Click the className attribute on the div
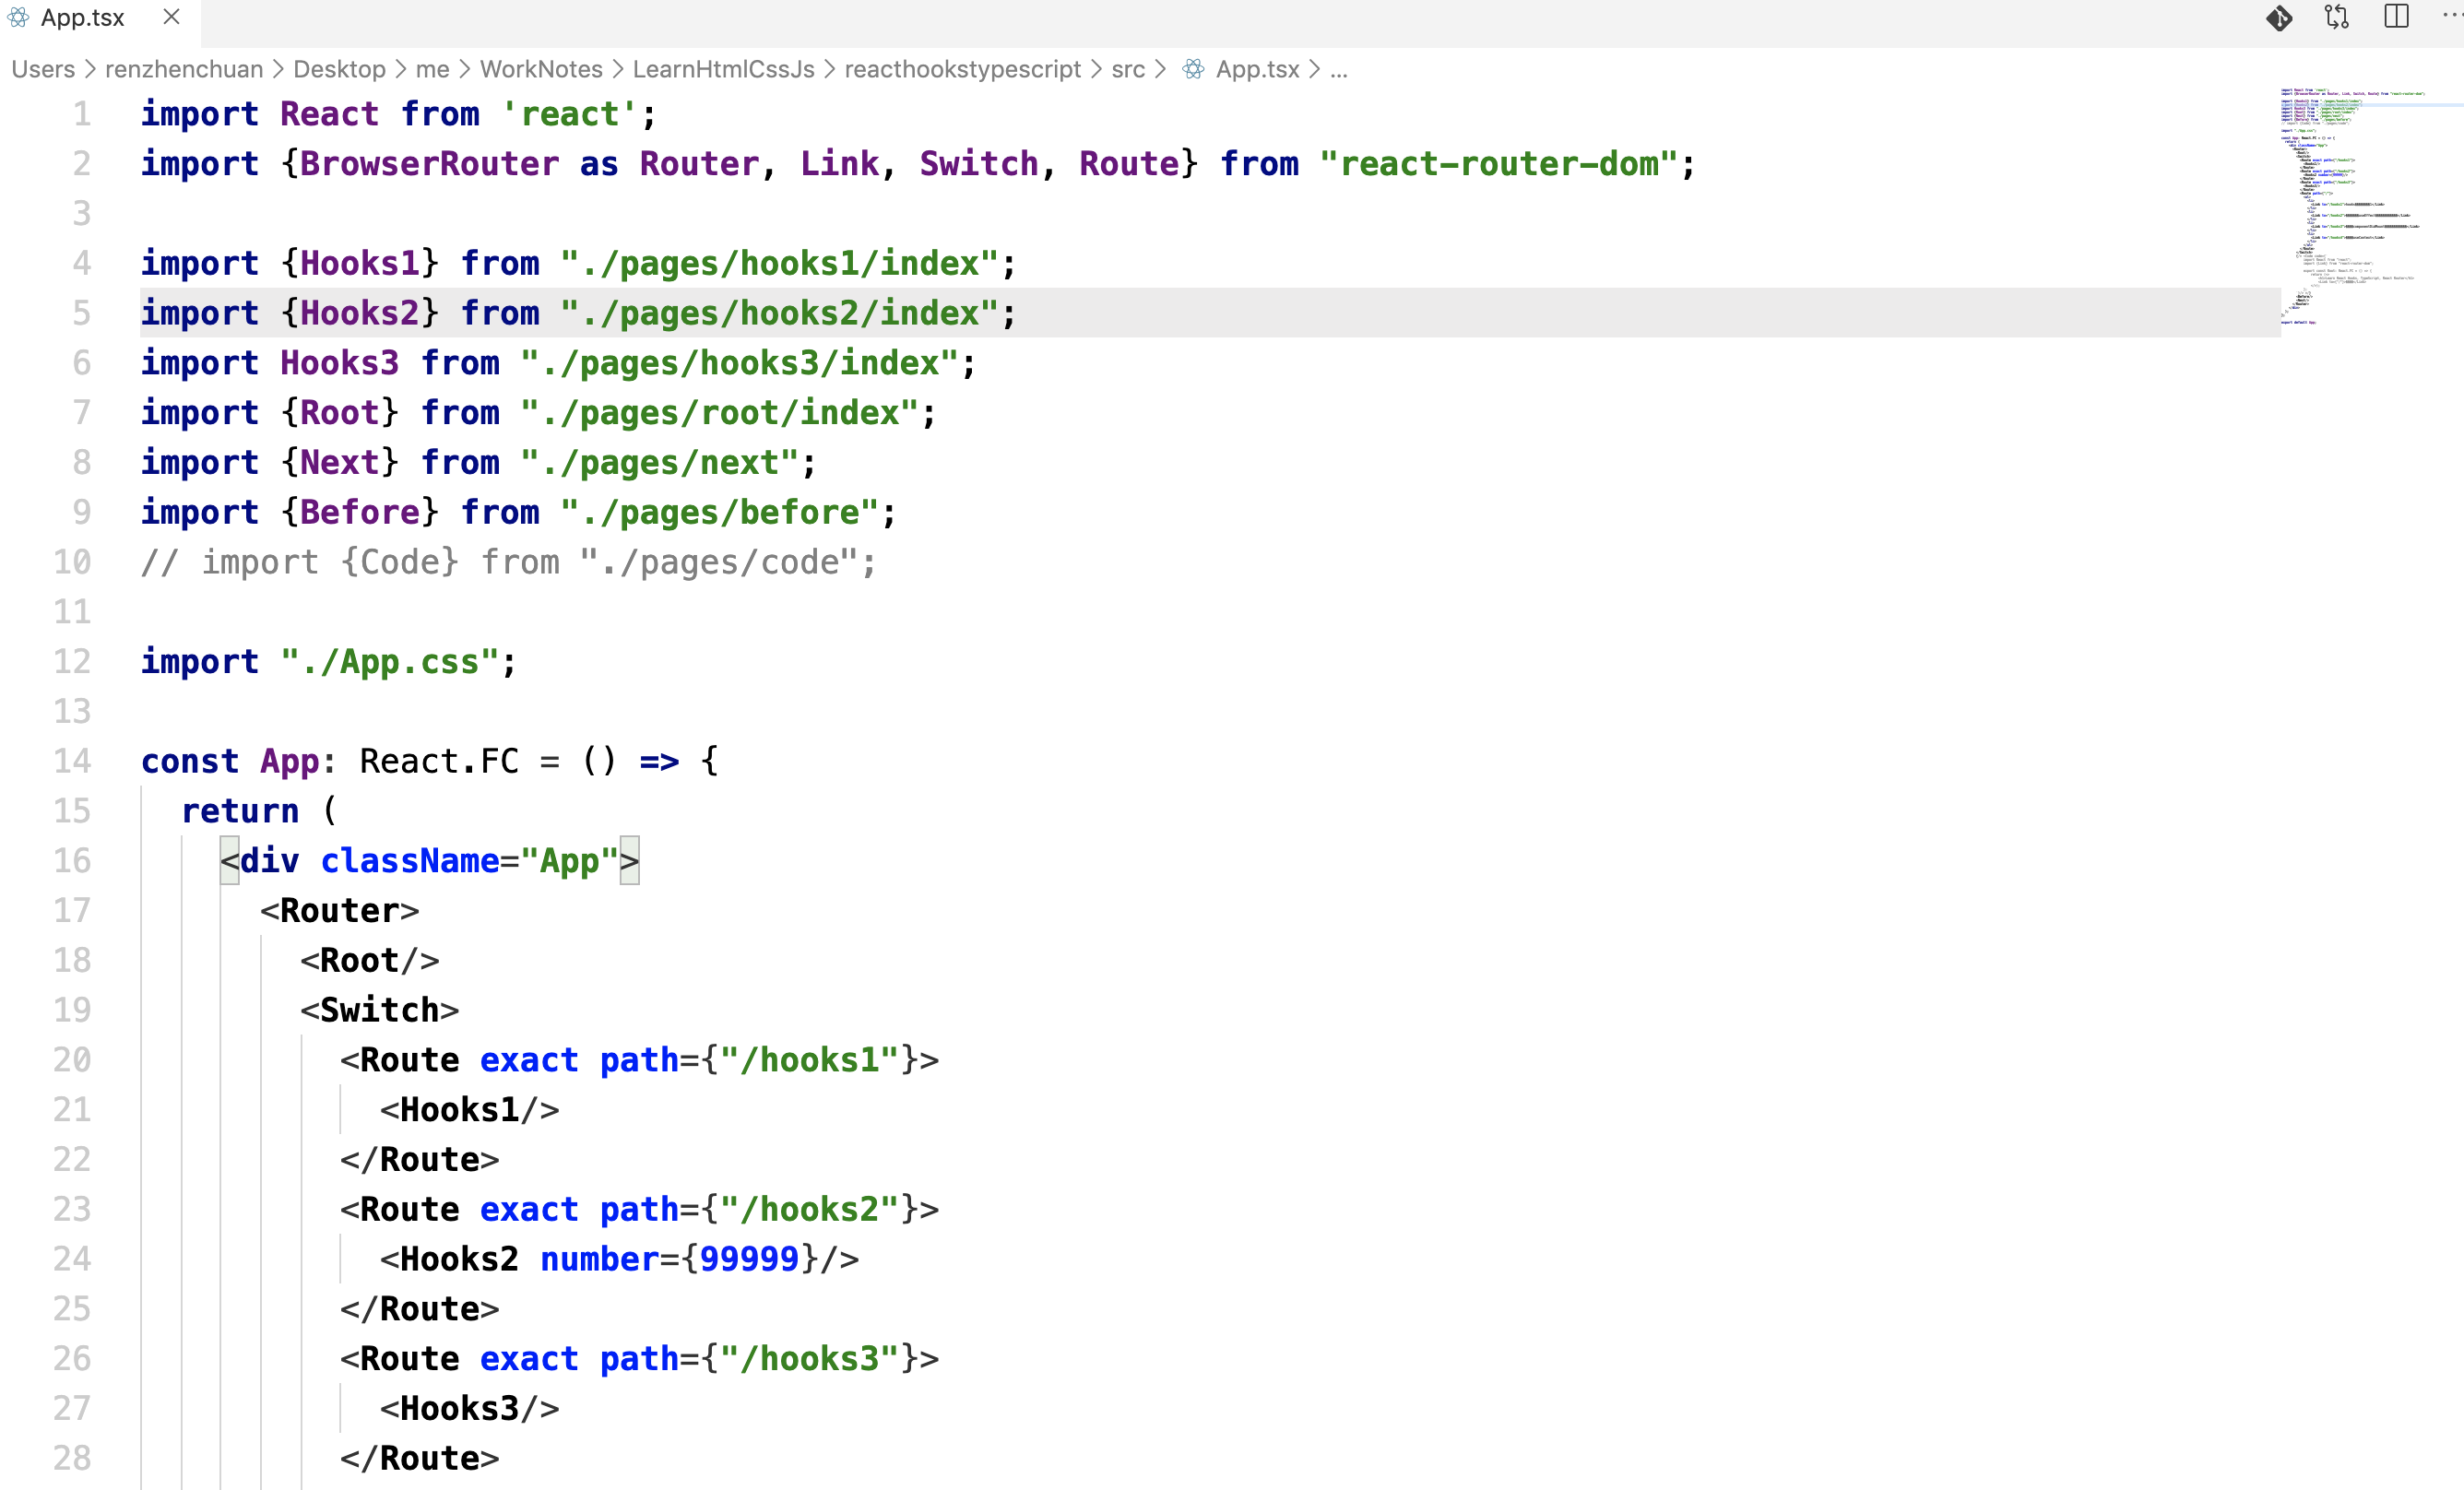 coord(410,861)
